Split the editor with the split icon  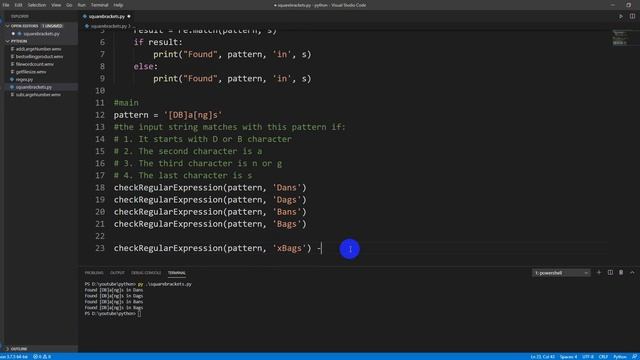click(632, 16)
